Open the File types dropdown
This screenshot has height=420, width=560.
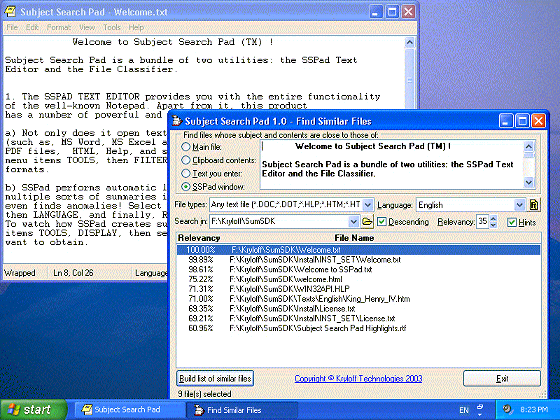click(368, 205)
